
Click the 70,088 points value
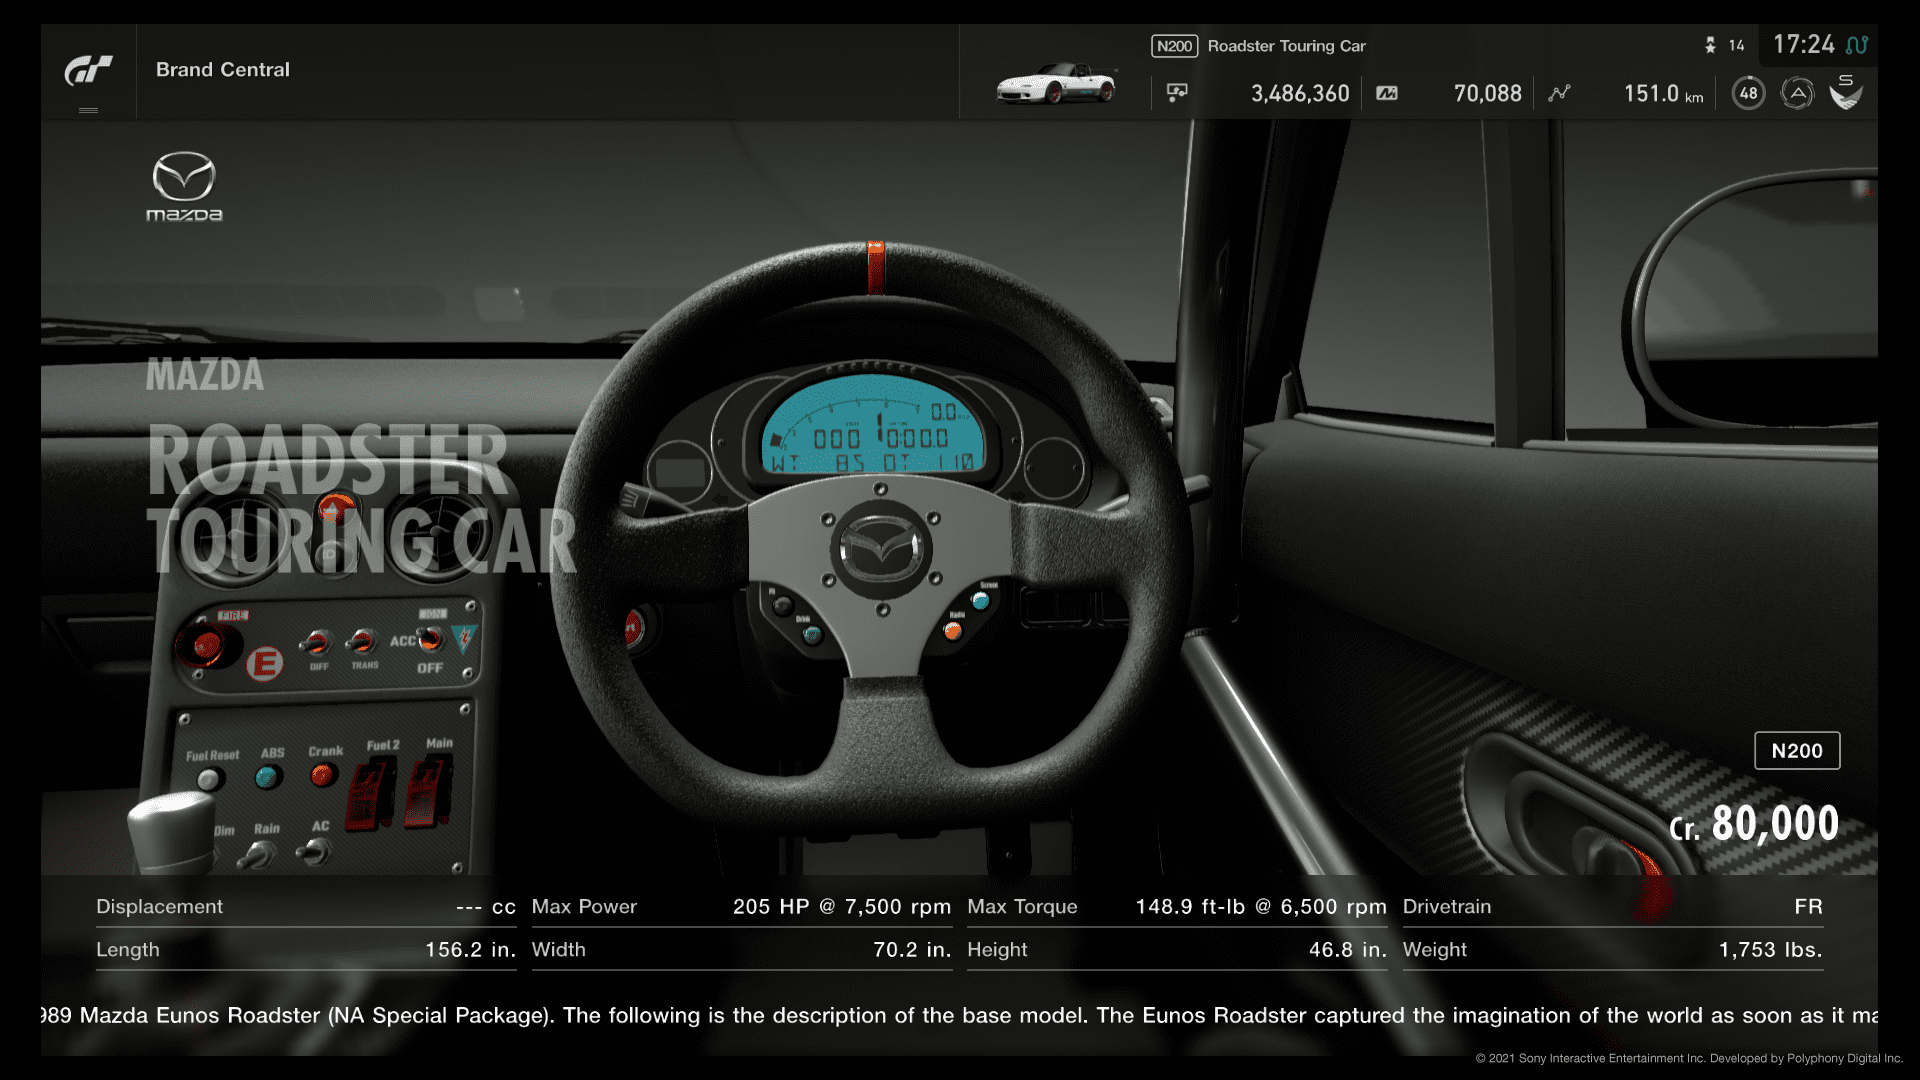tap(1487, 93)
